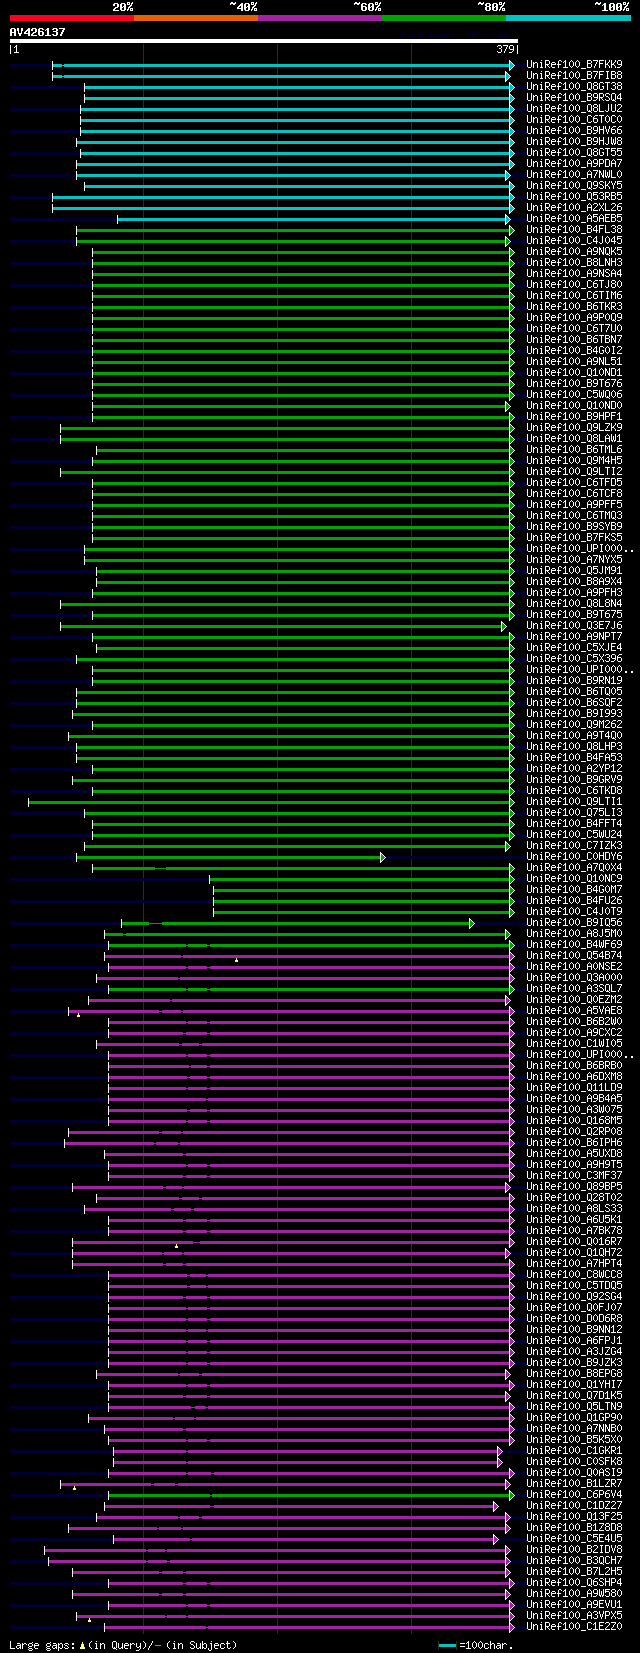This screenshot has height=1653, width=640.
Task: Click the purple ~60% identity legend segment
Action: (320, 17)
